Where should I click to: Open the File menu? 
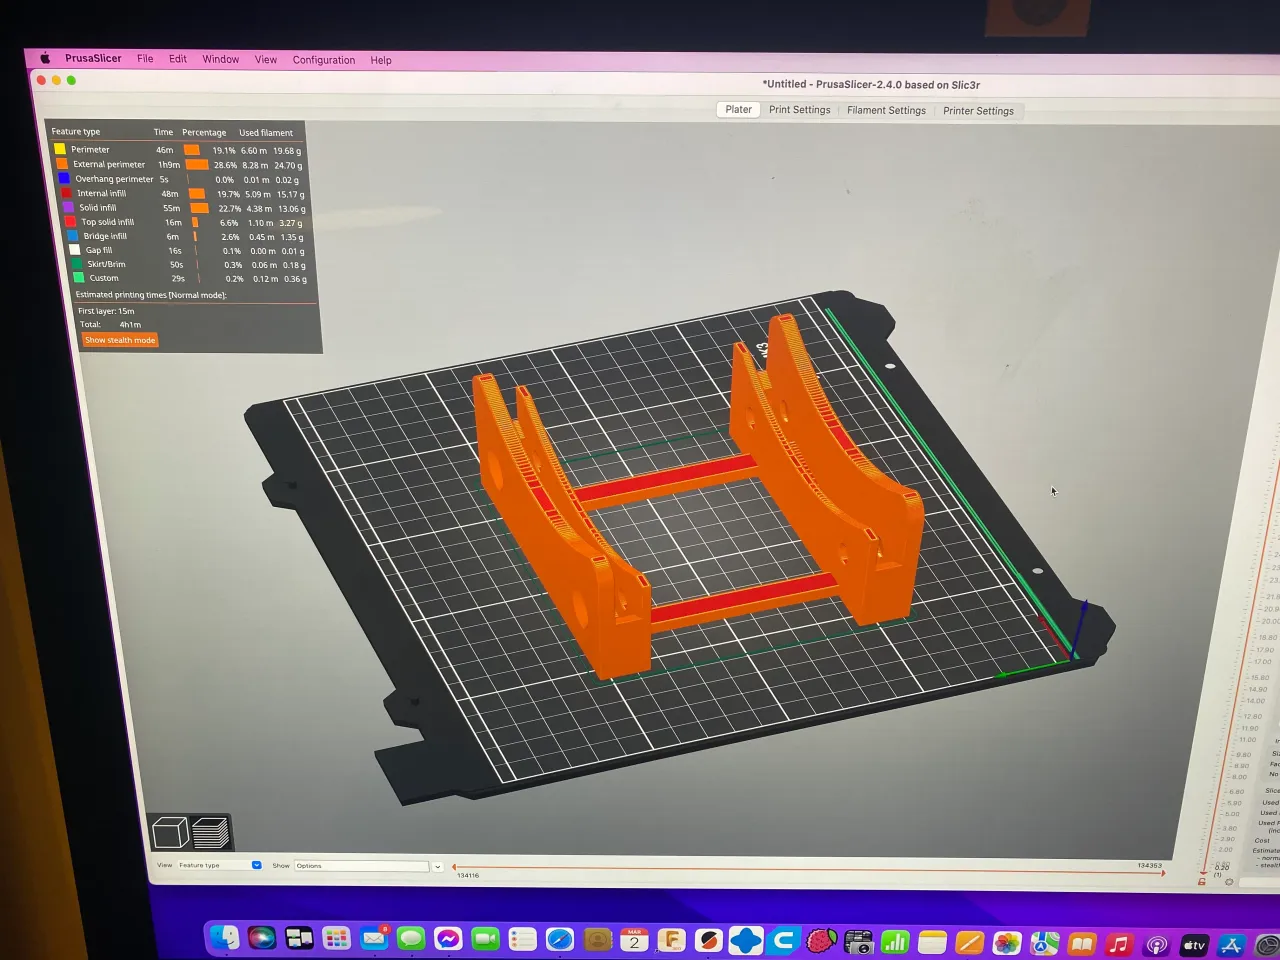[x=145, y=59]
